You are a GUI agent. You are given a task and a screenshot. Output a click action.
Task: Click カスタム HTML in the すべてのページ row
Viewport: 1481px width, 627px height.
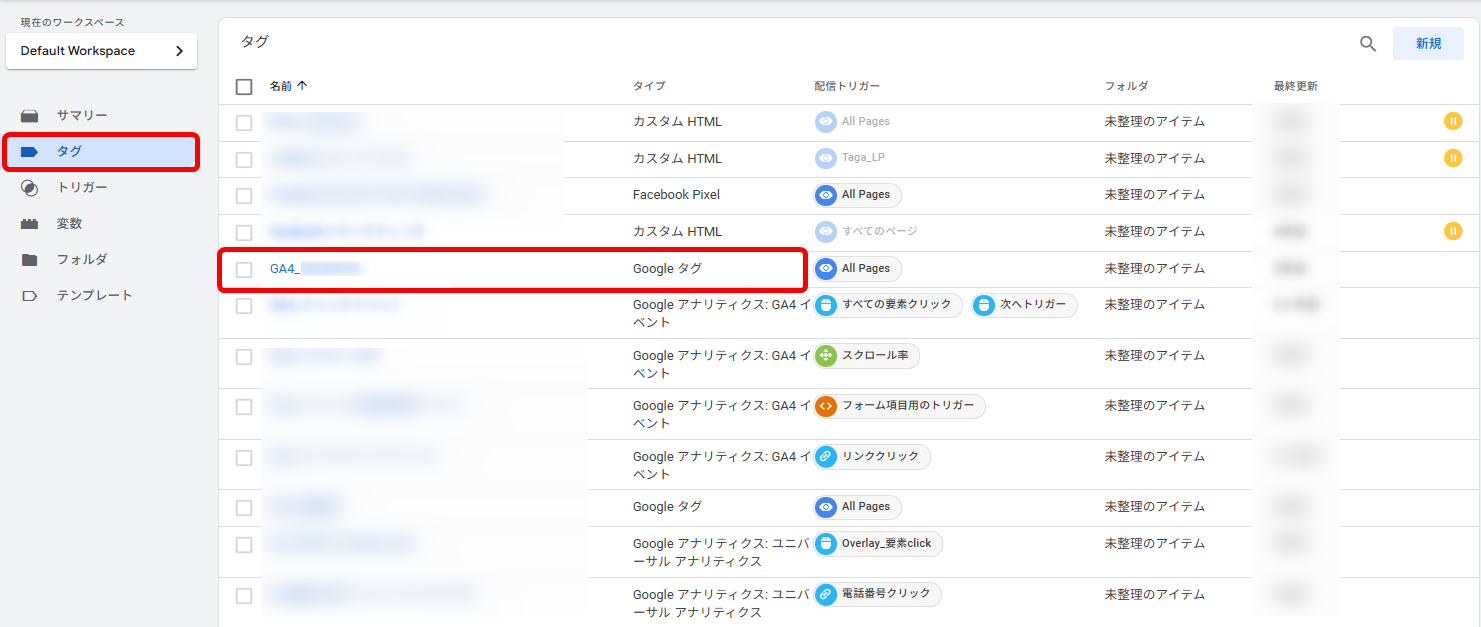677,232
